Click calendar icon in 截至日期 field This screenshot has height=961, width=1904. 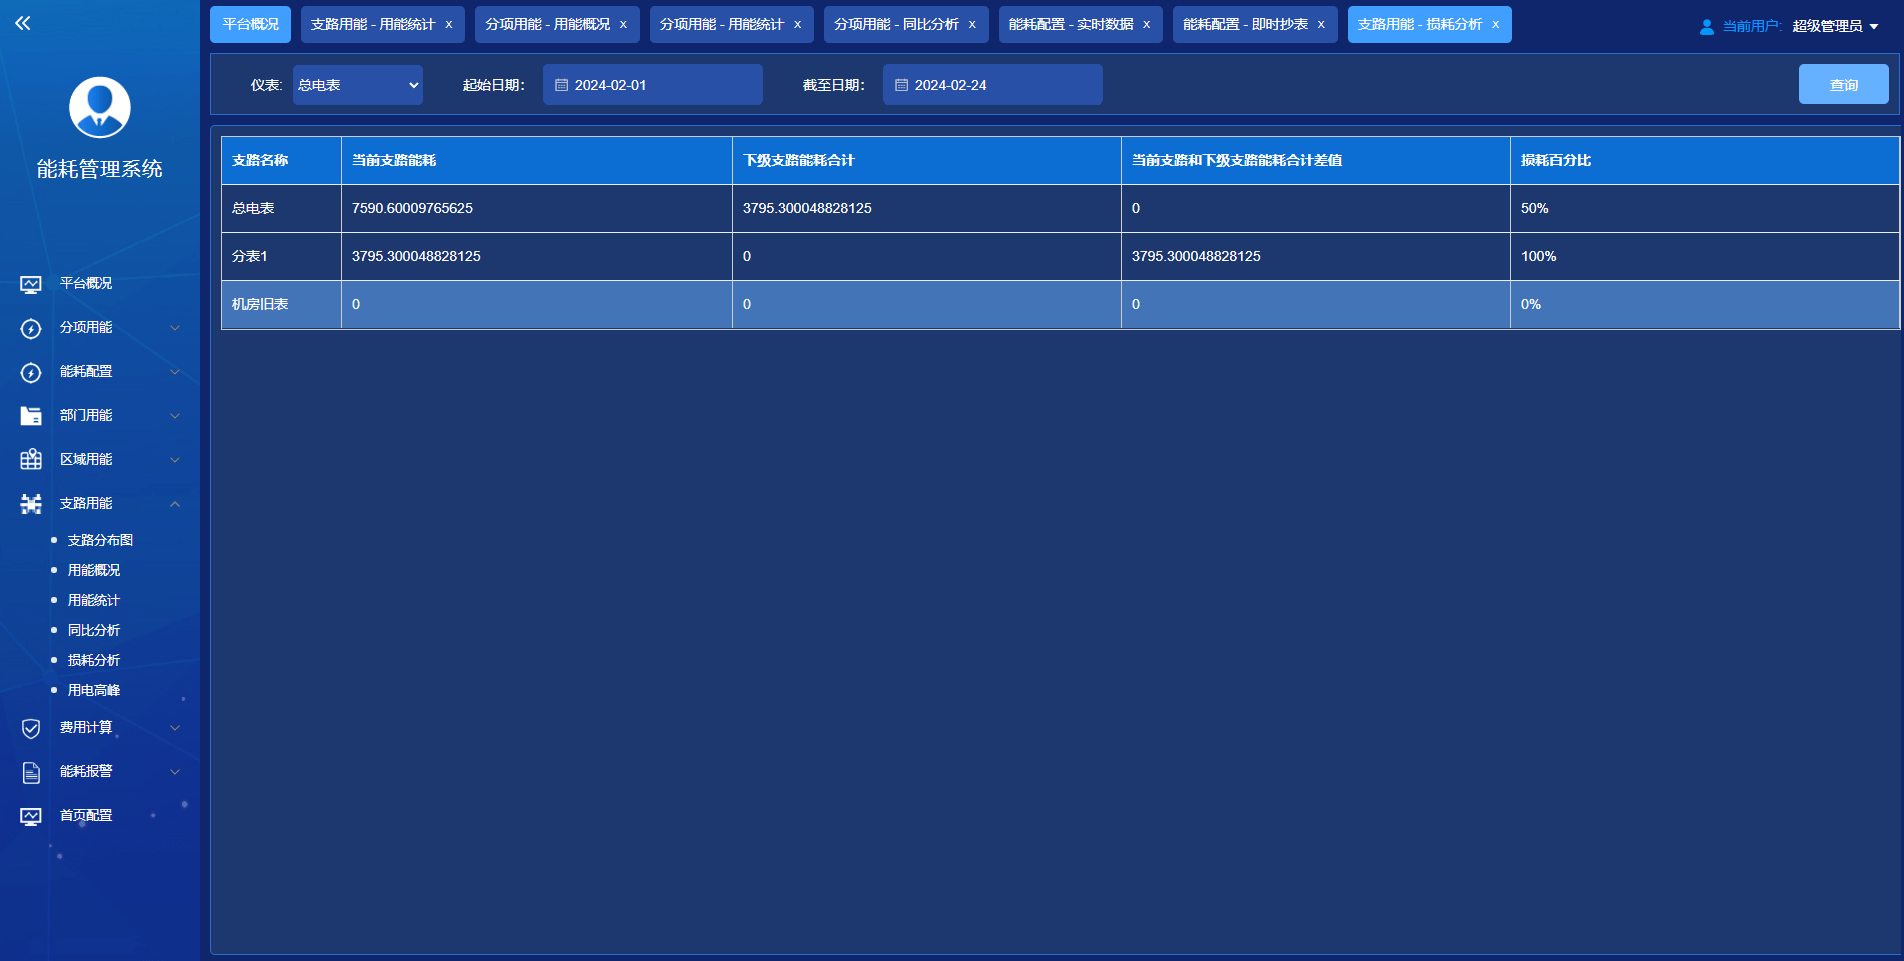(901, 85)
